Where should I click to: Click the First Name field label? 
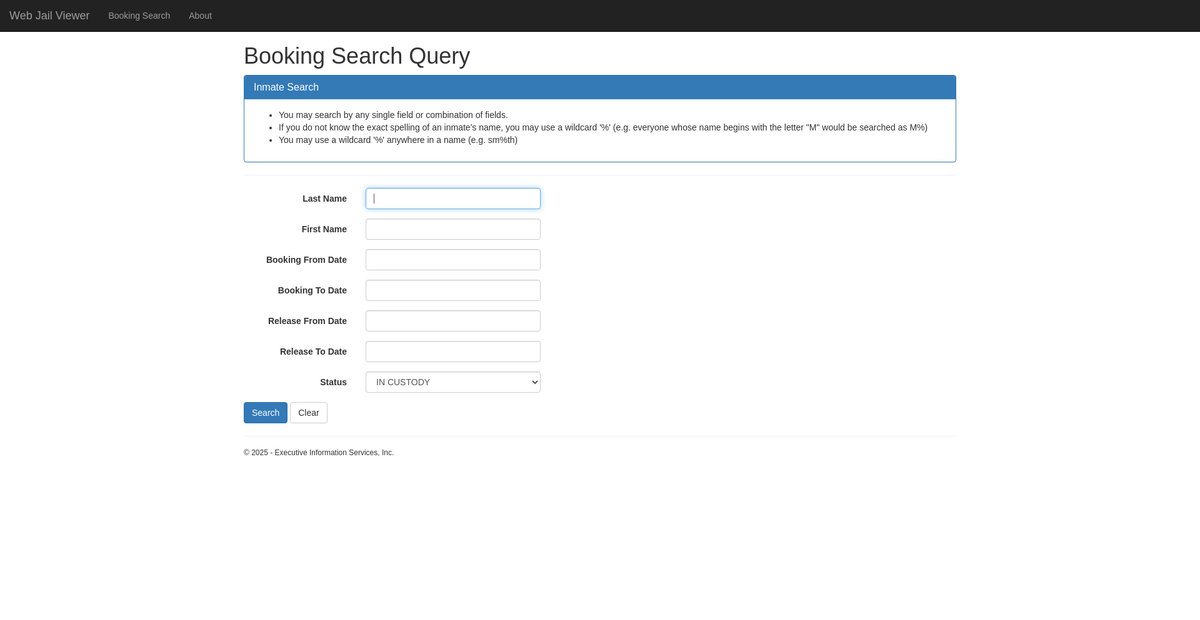coord(324,229)
